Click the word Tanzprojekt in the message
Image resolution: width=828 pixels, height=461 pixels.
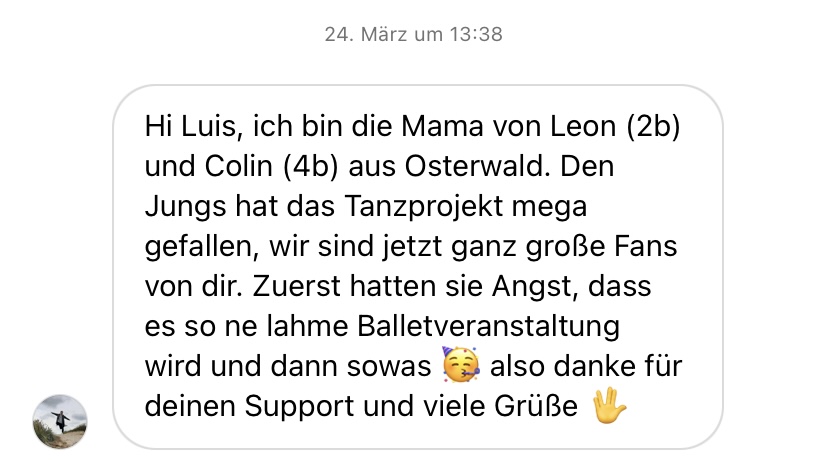[424, 206]
